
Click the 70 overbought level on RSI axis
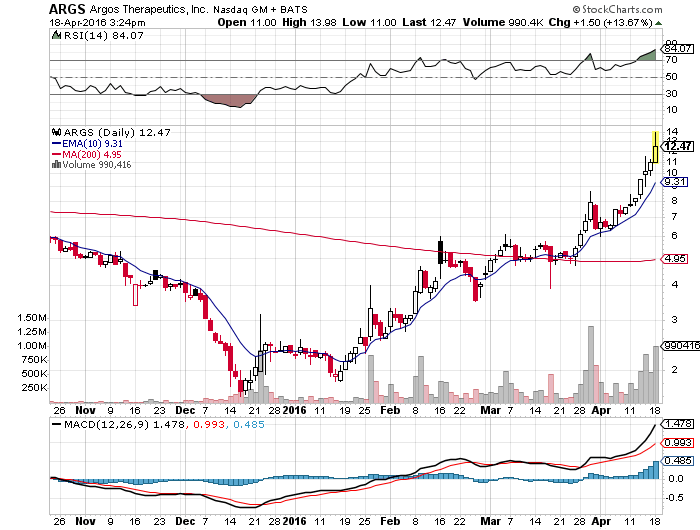(671, 60)
